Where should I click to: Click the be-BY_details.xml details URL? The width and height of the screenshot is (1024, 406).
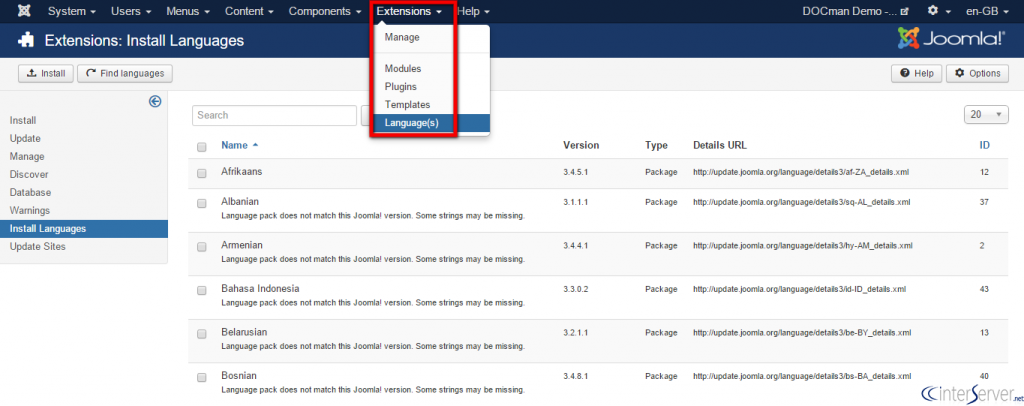[x=802, y=333]
